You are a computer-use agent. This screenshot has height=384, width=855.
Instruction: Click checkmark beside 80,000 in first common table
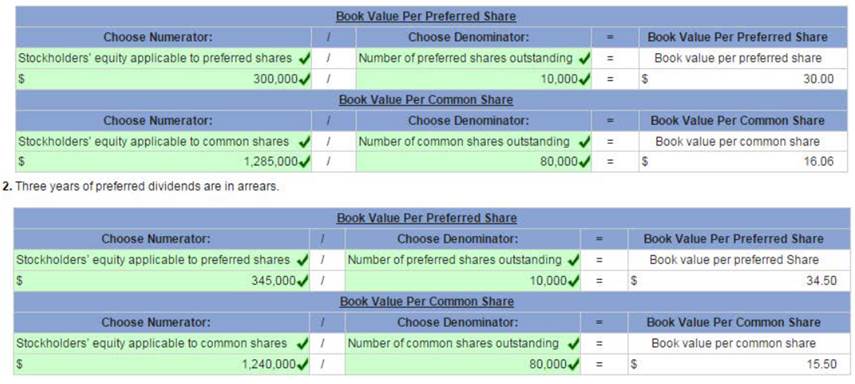585,162
